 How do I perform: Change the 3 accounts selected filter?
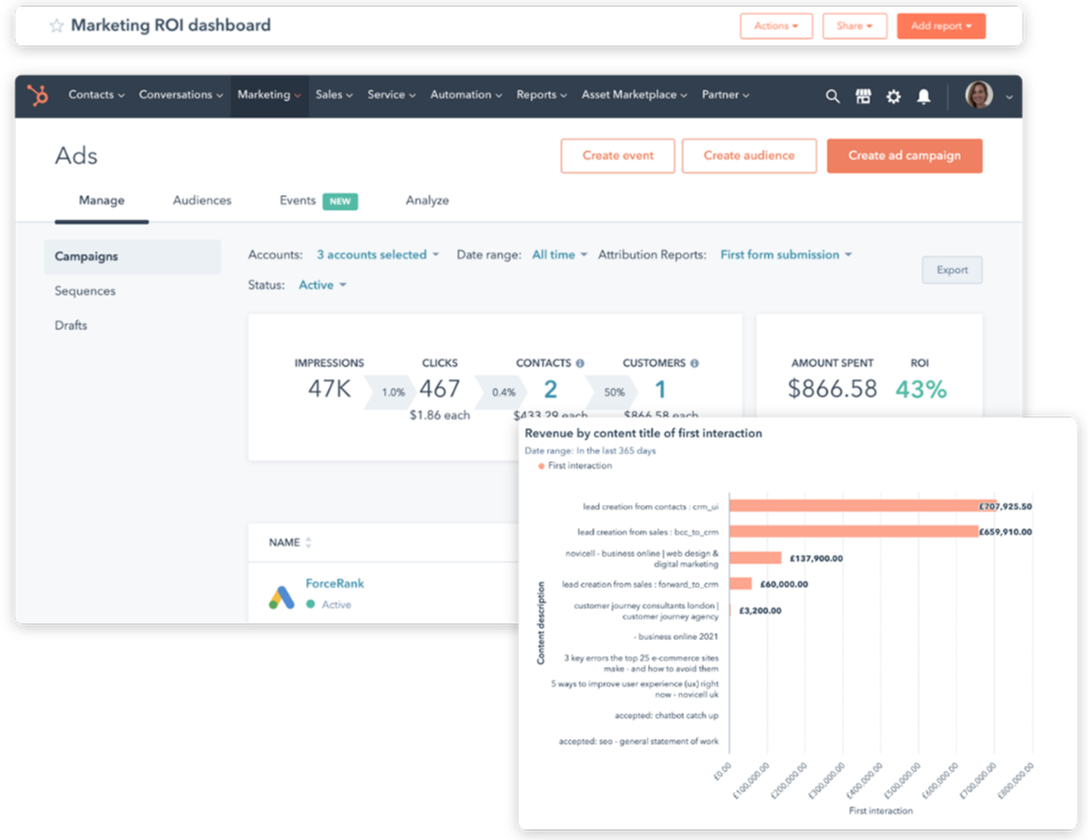tap(378, 255)
